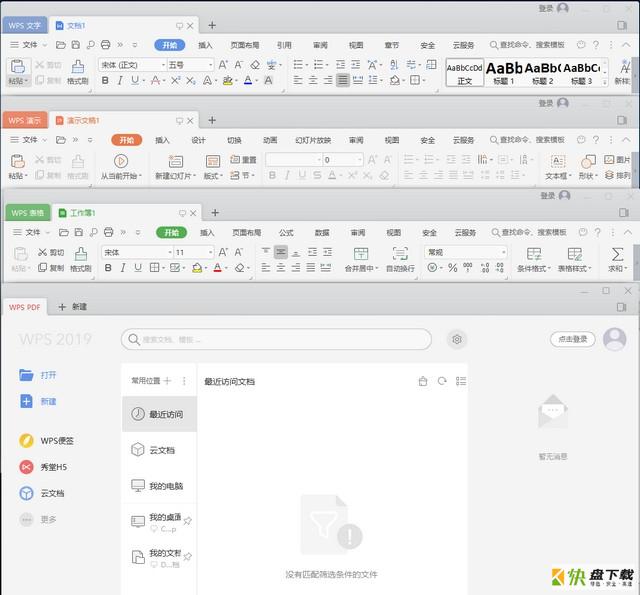Click 从当前开始 play icon in WPS Presentation
The height and width of the screenshot is (595, 640).
[x=121, y=161]
